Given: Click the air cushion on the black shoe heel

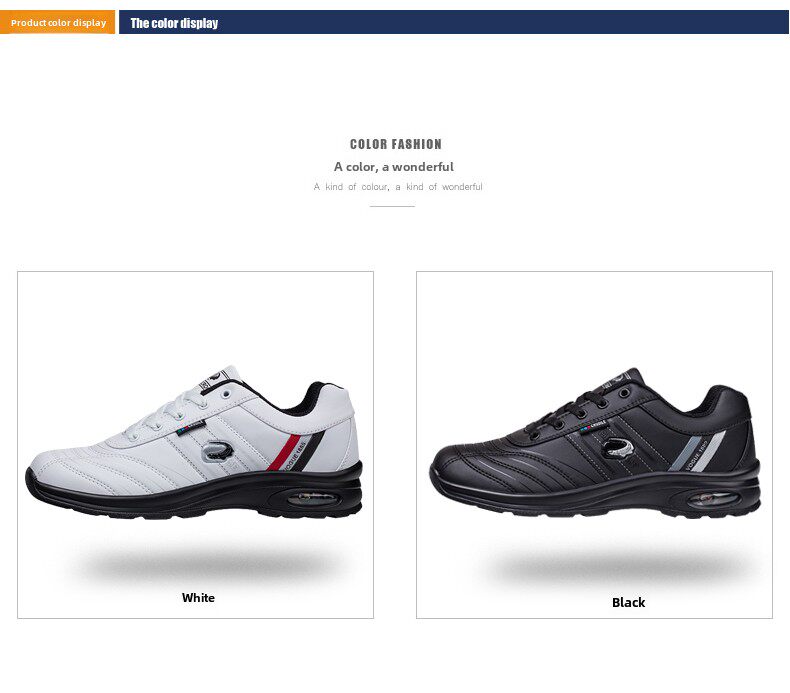Looking at the screenshot, I should click(712, 499).
